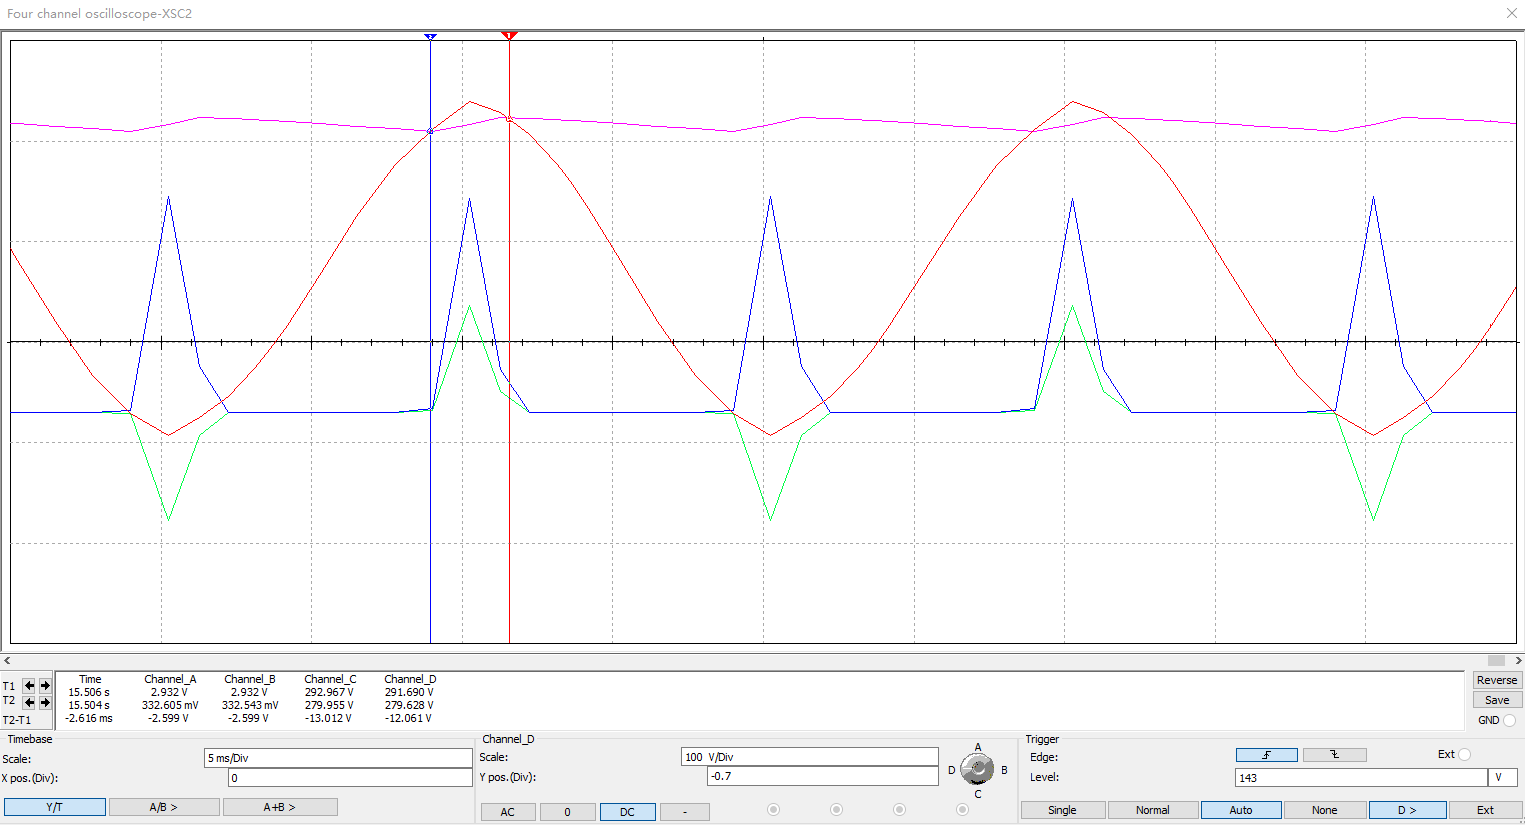Open the A+B > display mode
The image size is (1525, 825).
280,807
